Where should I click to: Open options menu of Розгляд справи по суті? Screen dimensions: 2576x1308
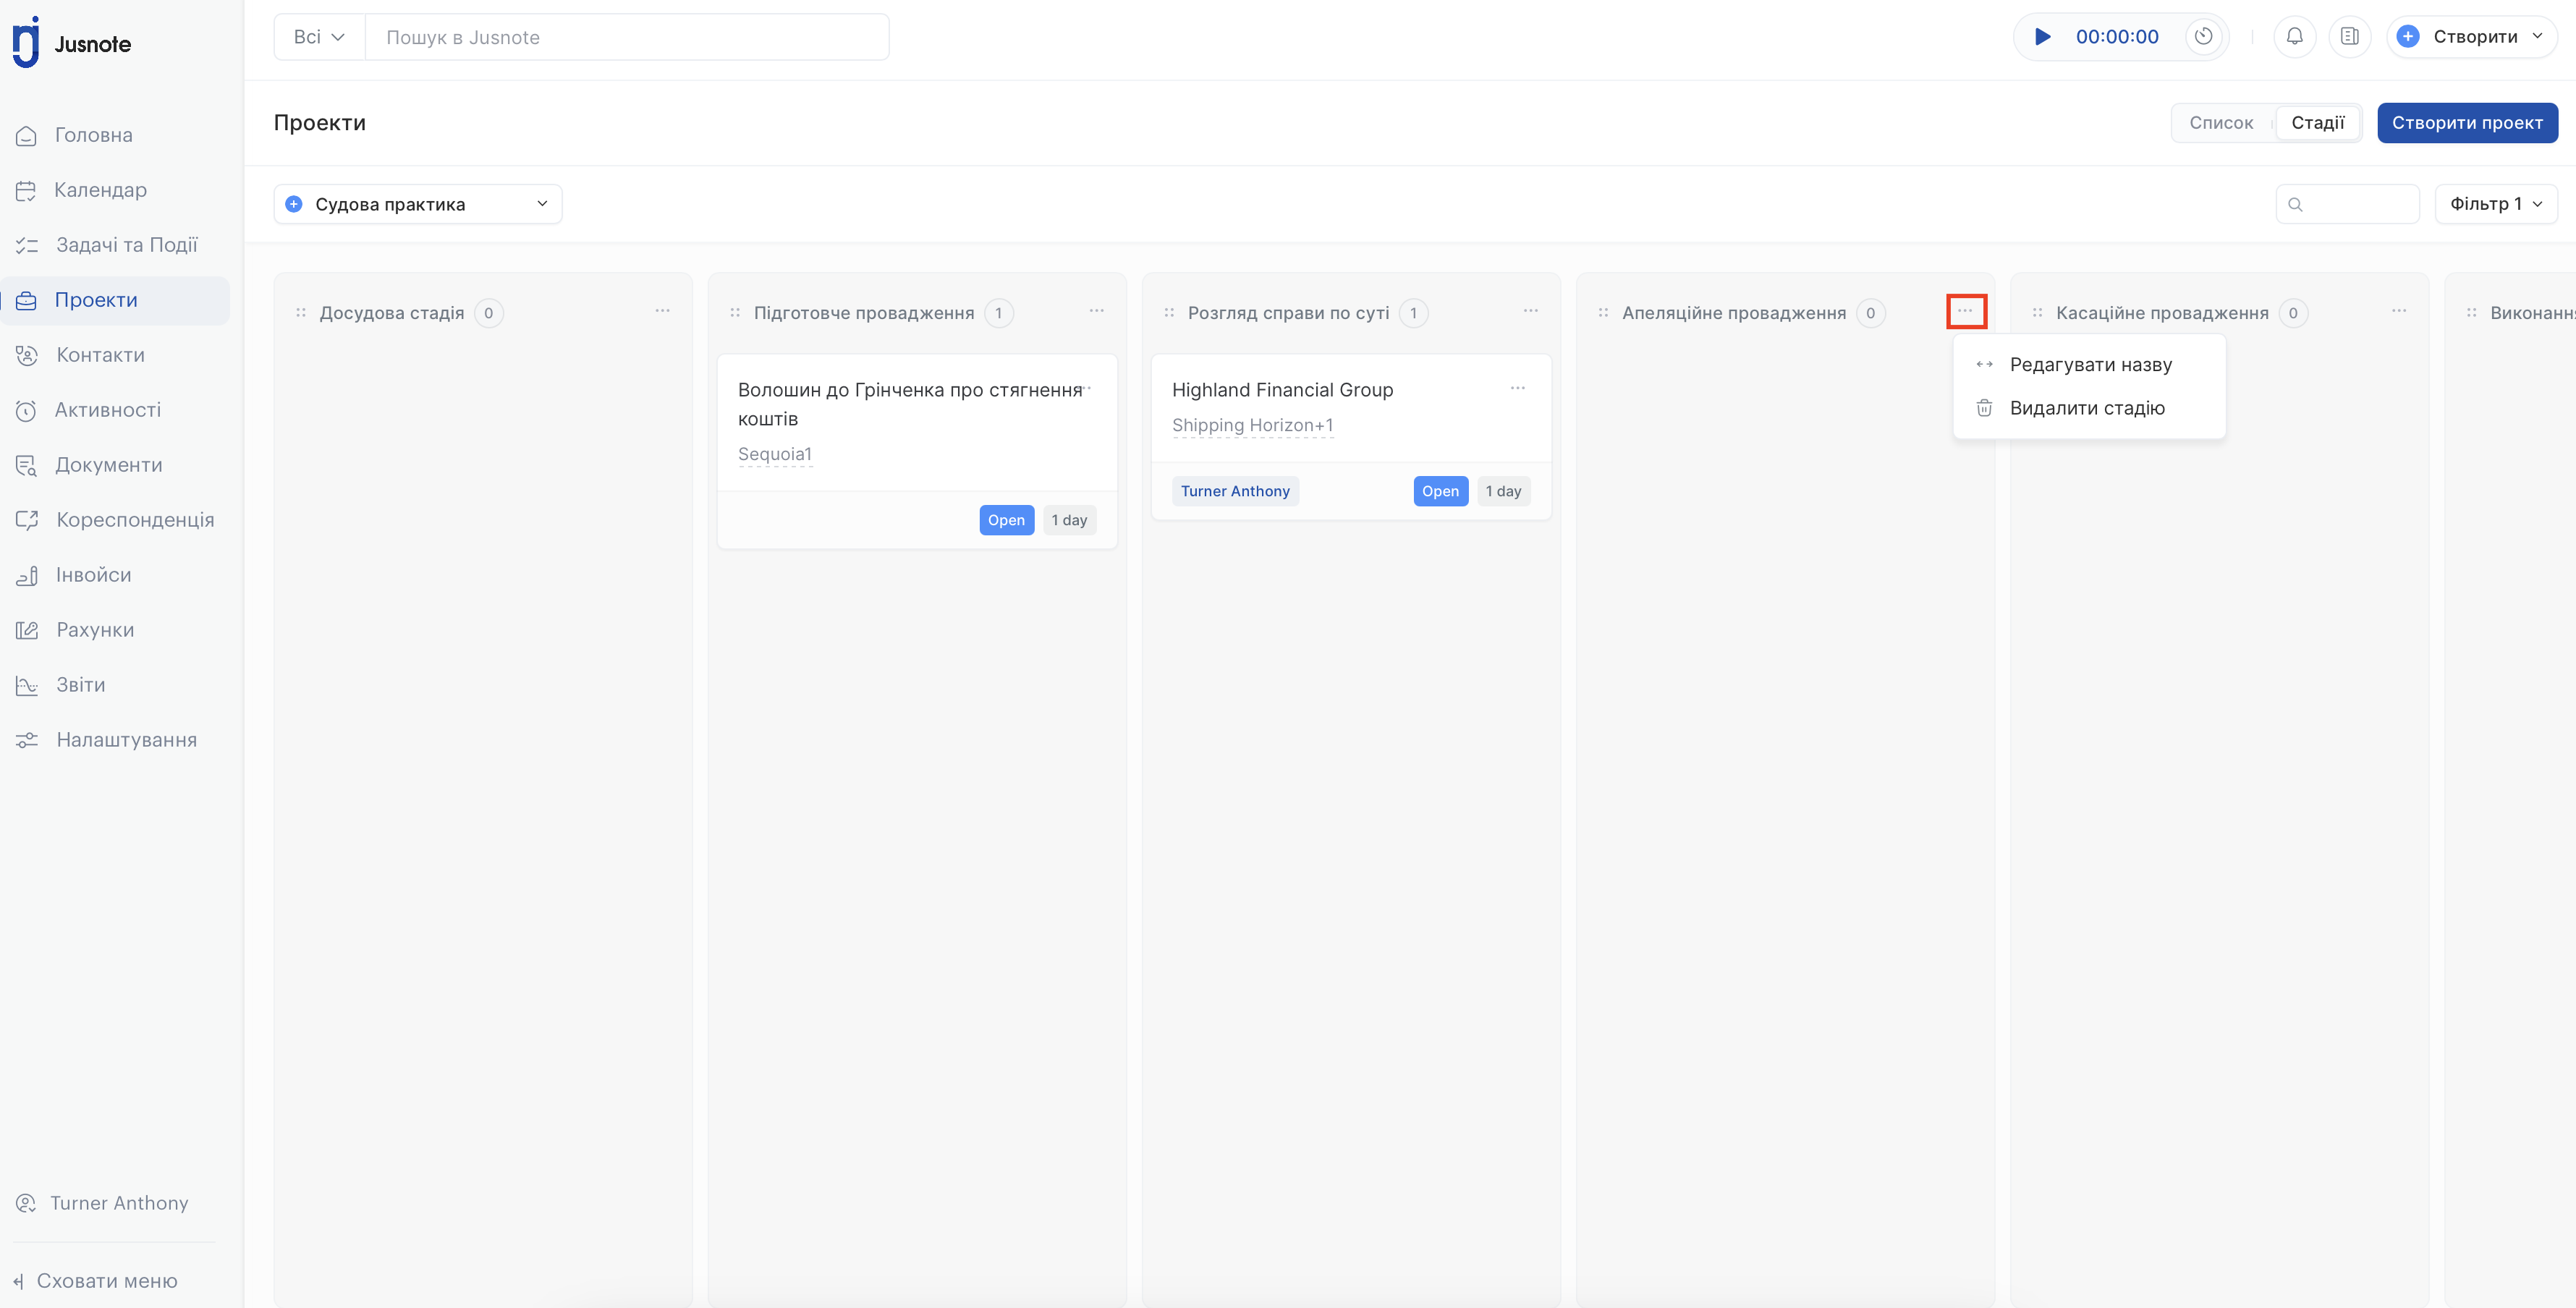[x=1530, y=311]
